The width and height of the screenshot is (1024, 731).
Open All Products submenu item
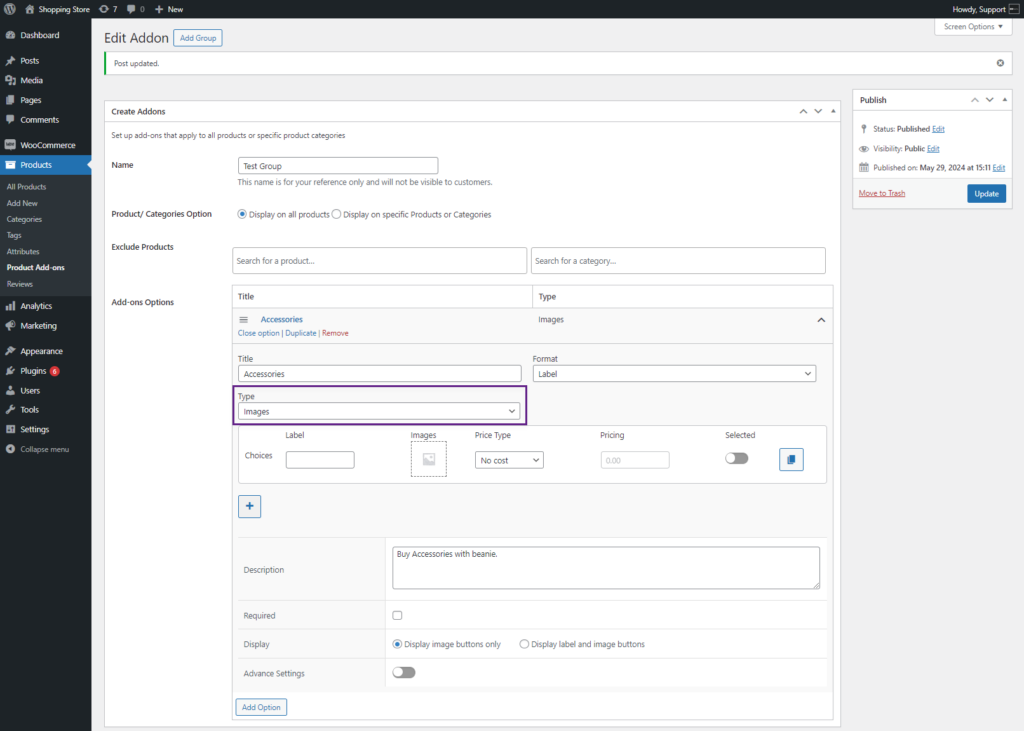pyautogui.click(x=26, y=187)
